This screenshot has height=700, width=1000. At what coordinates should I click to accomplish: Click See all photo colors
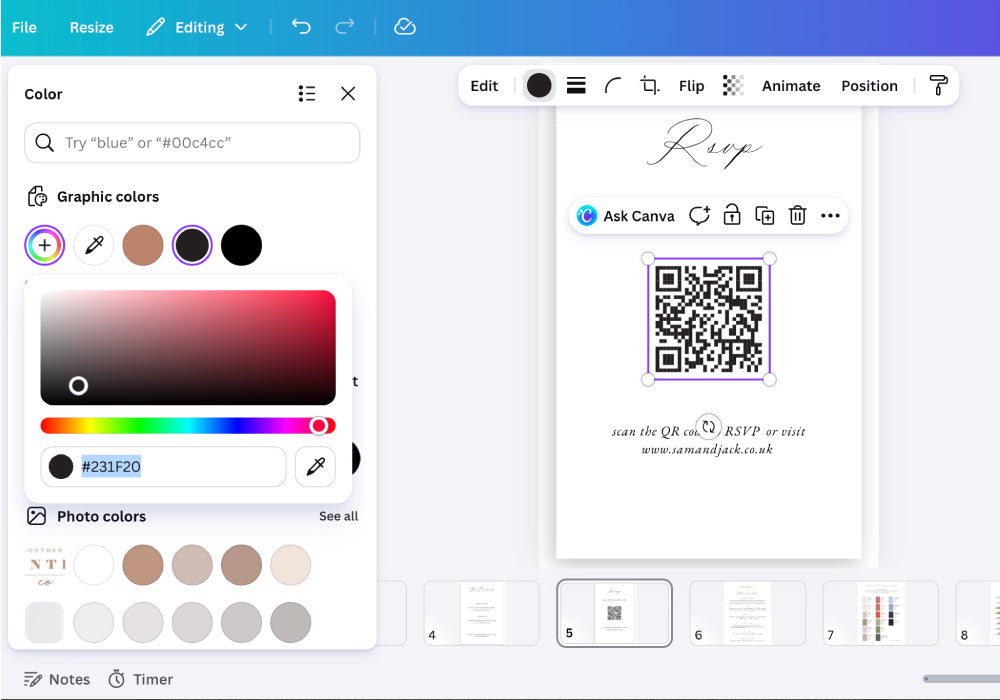(x=338, y=516)
